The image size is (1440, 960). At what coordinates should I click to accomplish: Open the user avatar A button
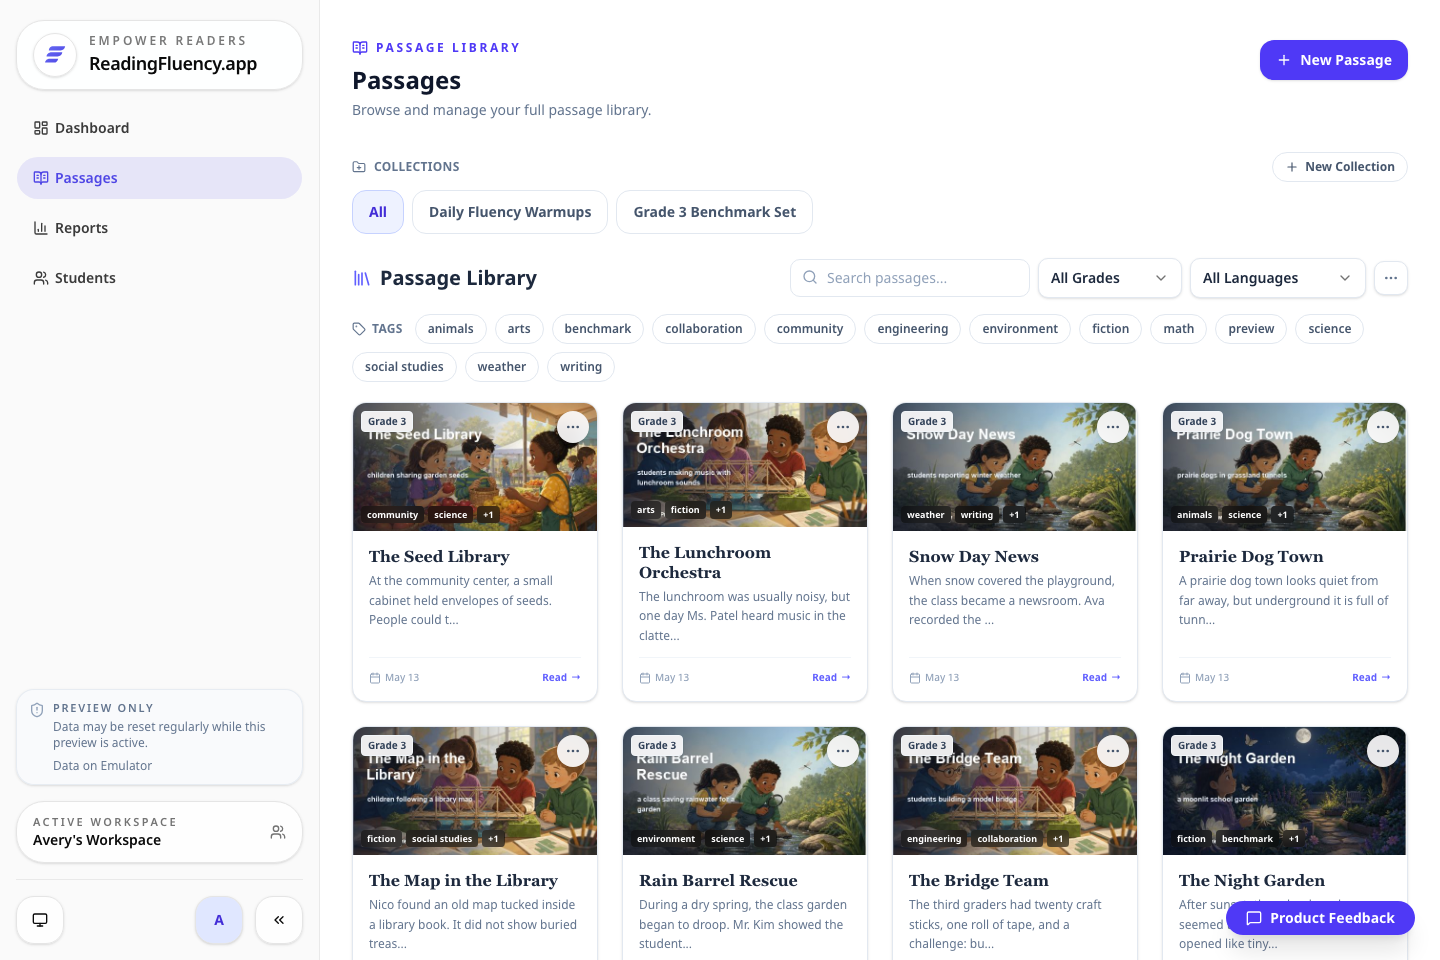pos(219,920)
